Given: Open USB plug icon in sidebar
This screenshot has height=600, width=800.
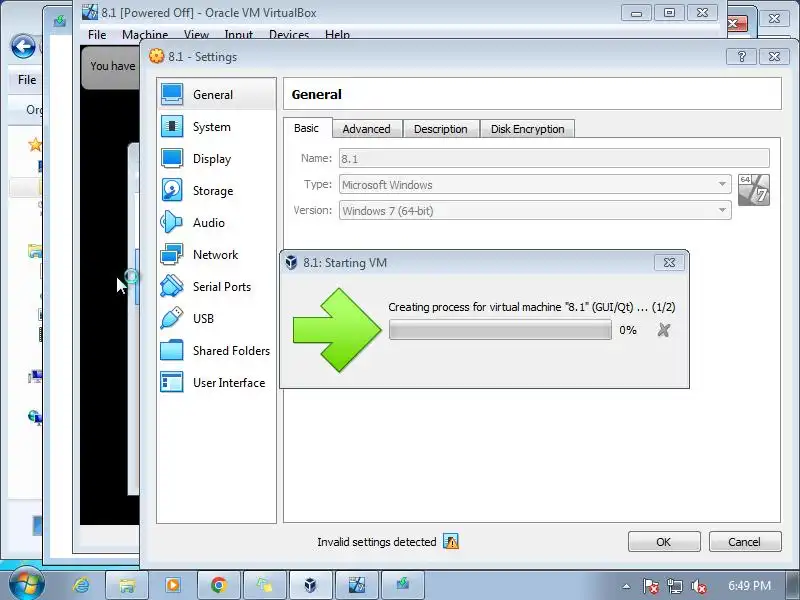Looking at the screenshot, I should pos(172,318).
